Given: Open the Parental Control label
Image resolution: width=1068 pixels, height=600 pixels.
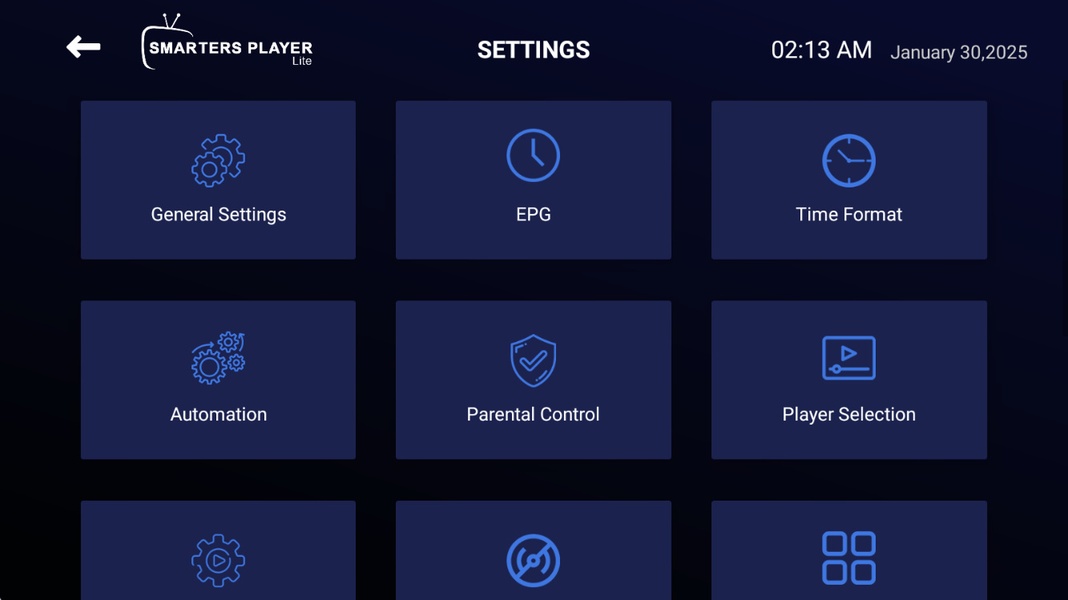Looking at the screenshot, I should click(x=533, y=414).
